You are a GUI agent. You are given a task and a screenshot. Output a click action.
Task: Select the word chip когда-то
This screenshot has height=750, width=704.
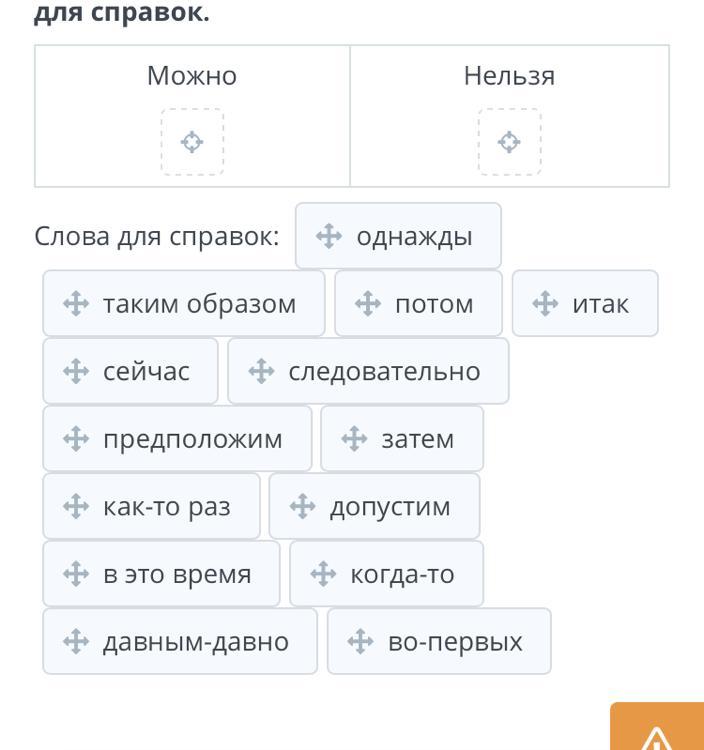click(x=387, y=574)
